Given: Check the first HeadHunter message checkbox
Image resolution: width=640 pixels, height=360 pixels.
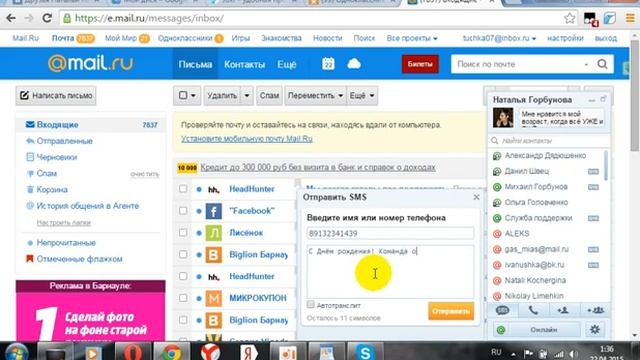Looking at the screenshot, I should click(x=183, y=189).
